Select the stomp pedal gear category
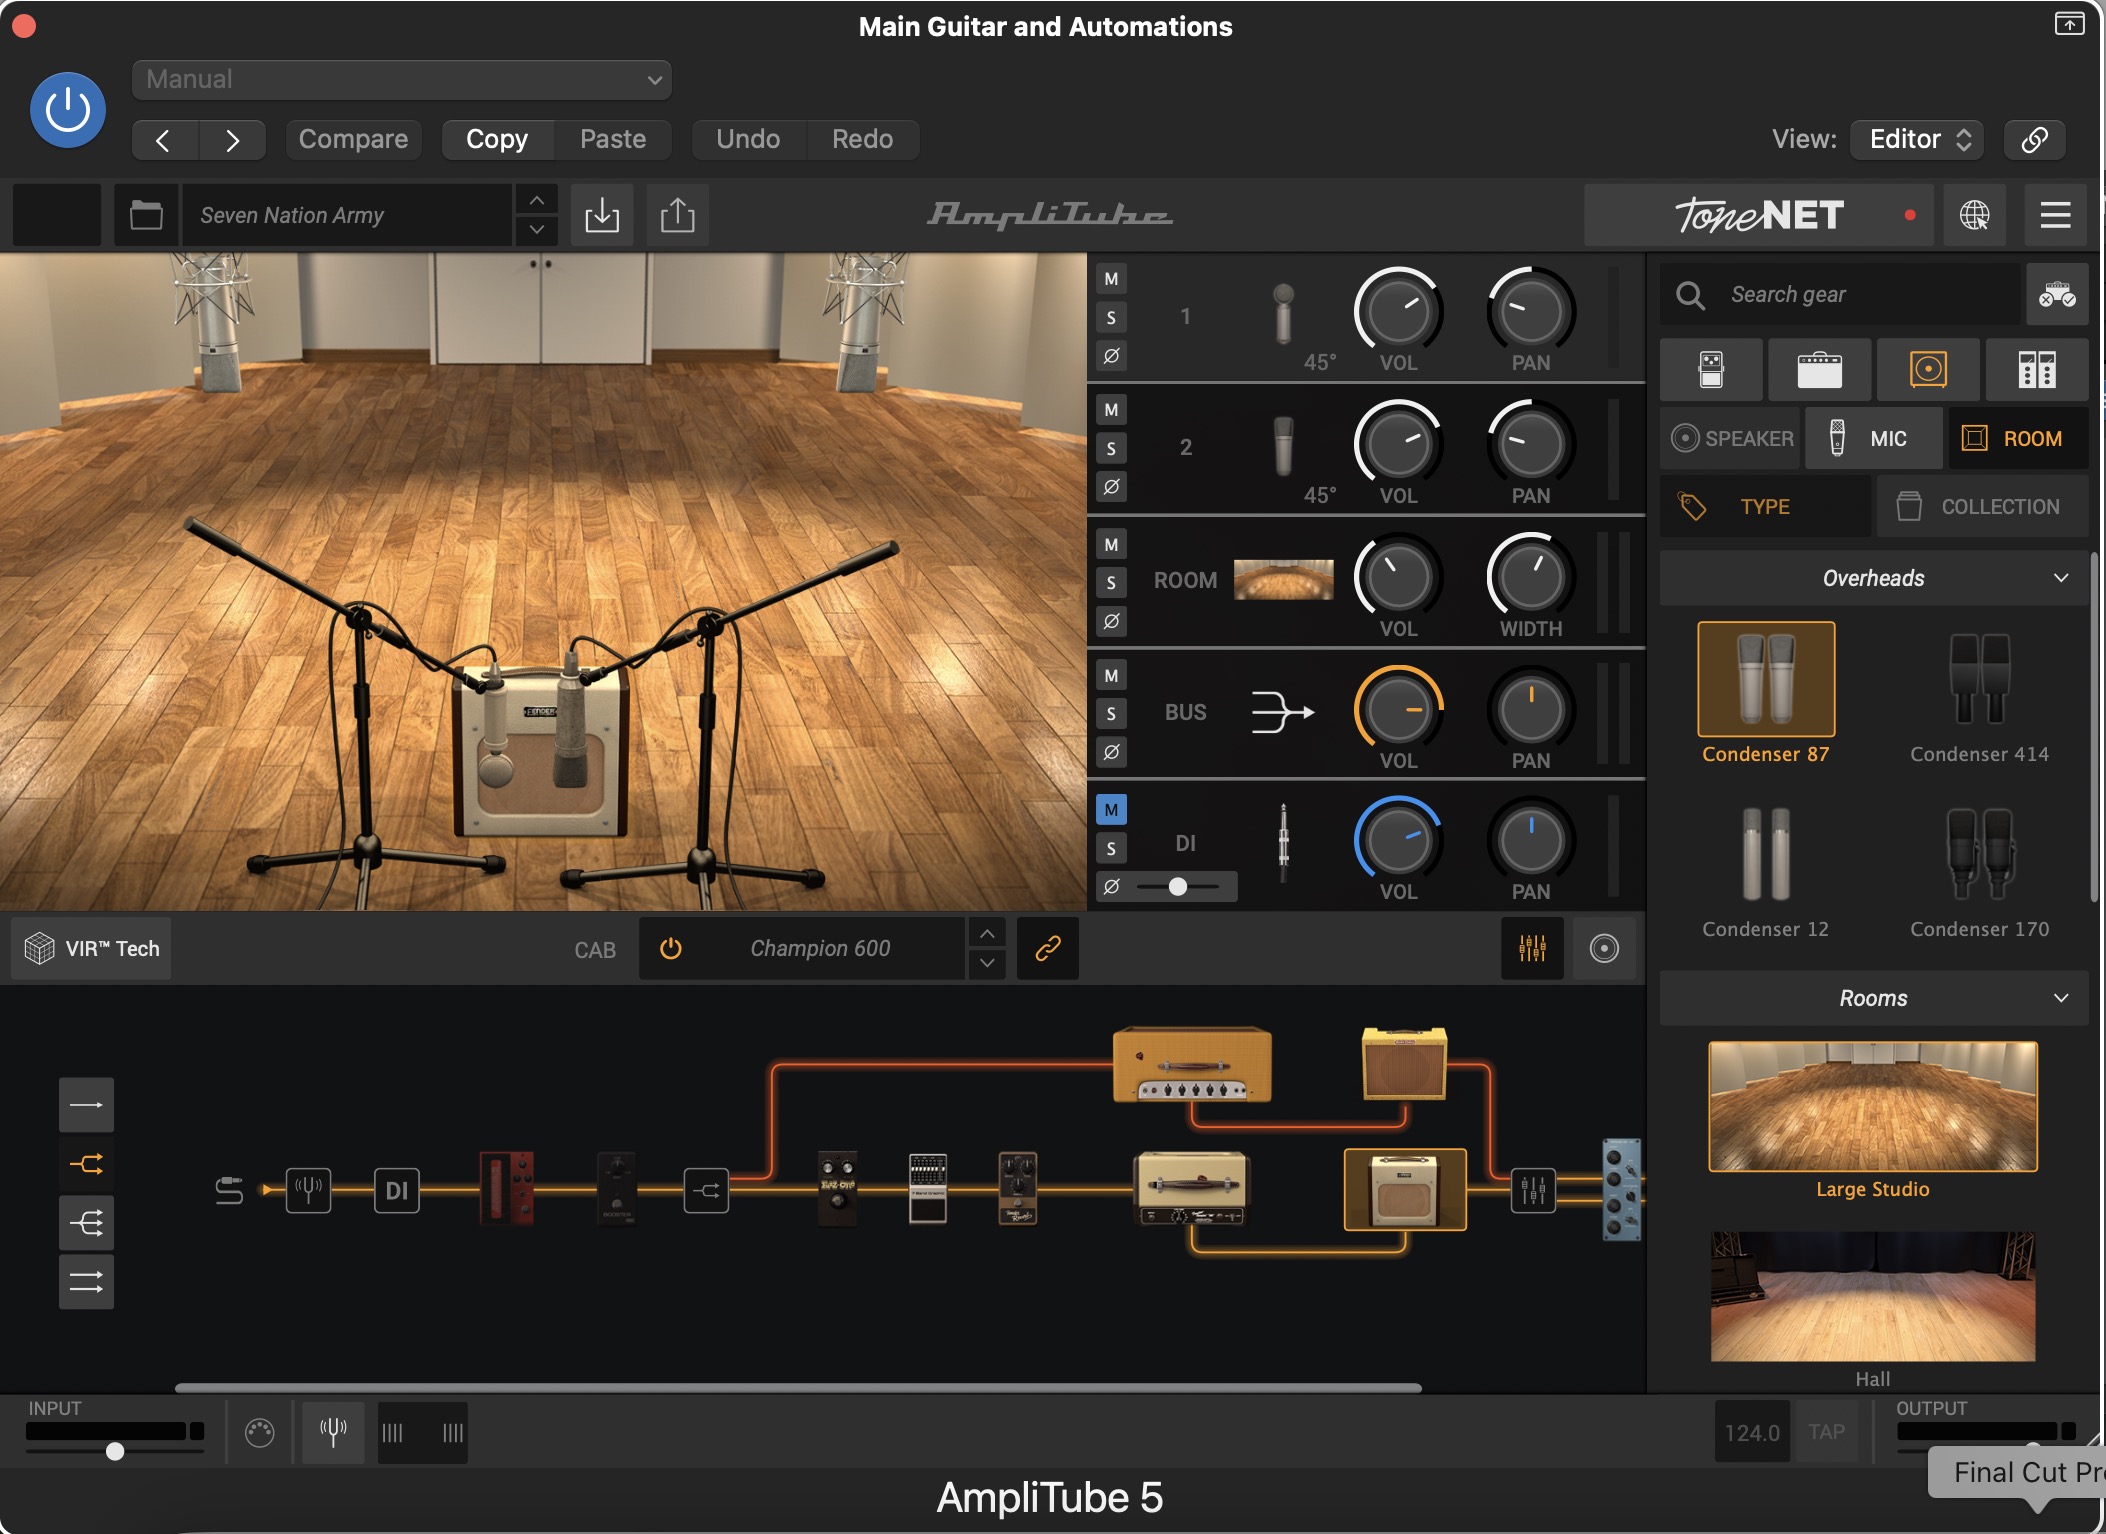 [x=1711, y=370]
